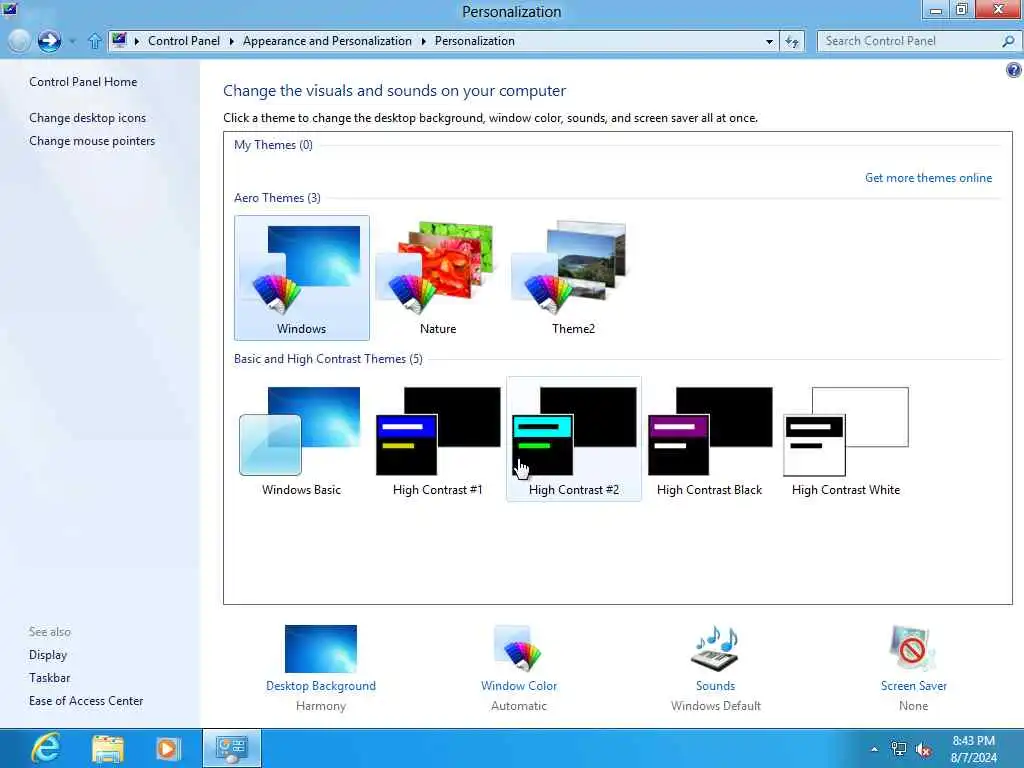Screen dimensions: 1024x768
Task: Open Get more themes online link
Action: point(928,178)
